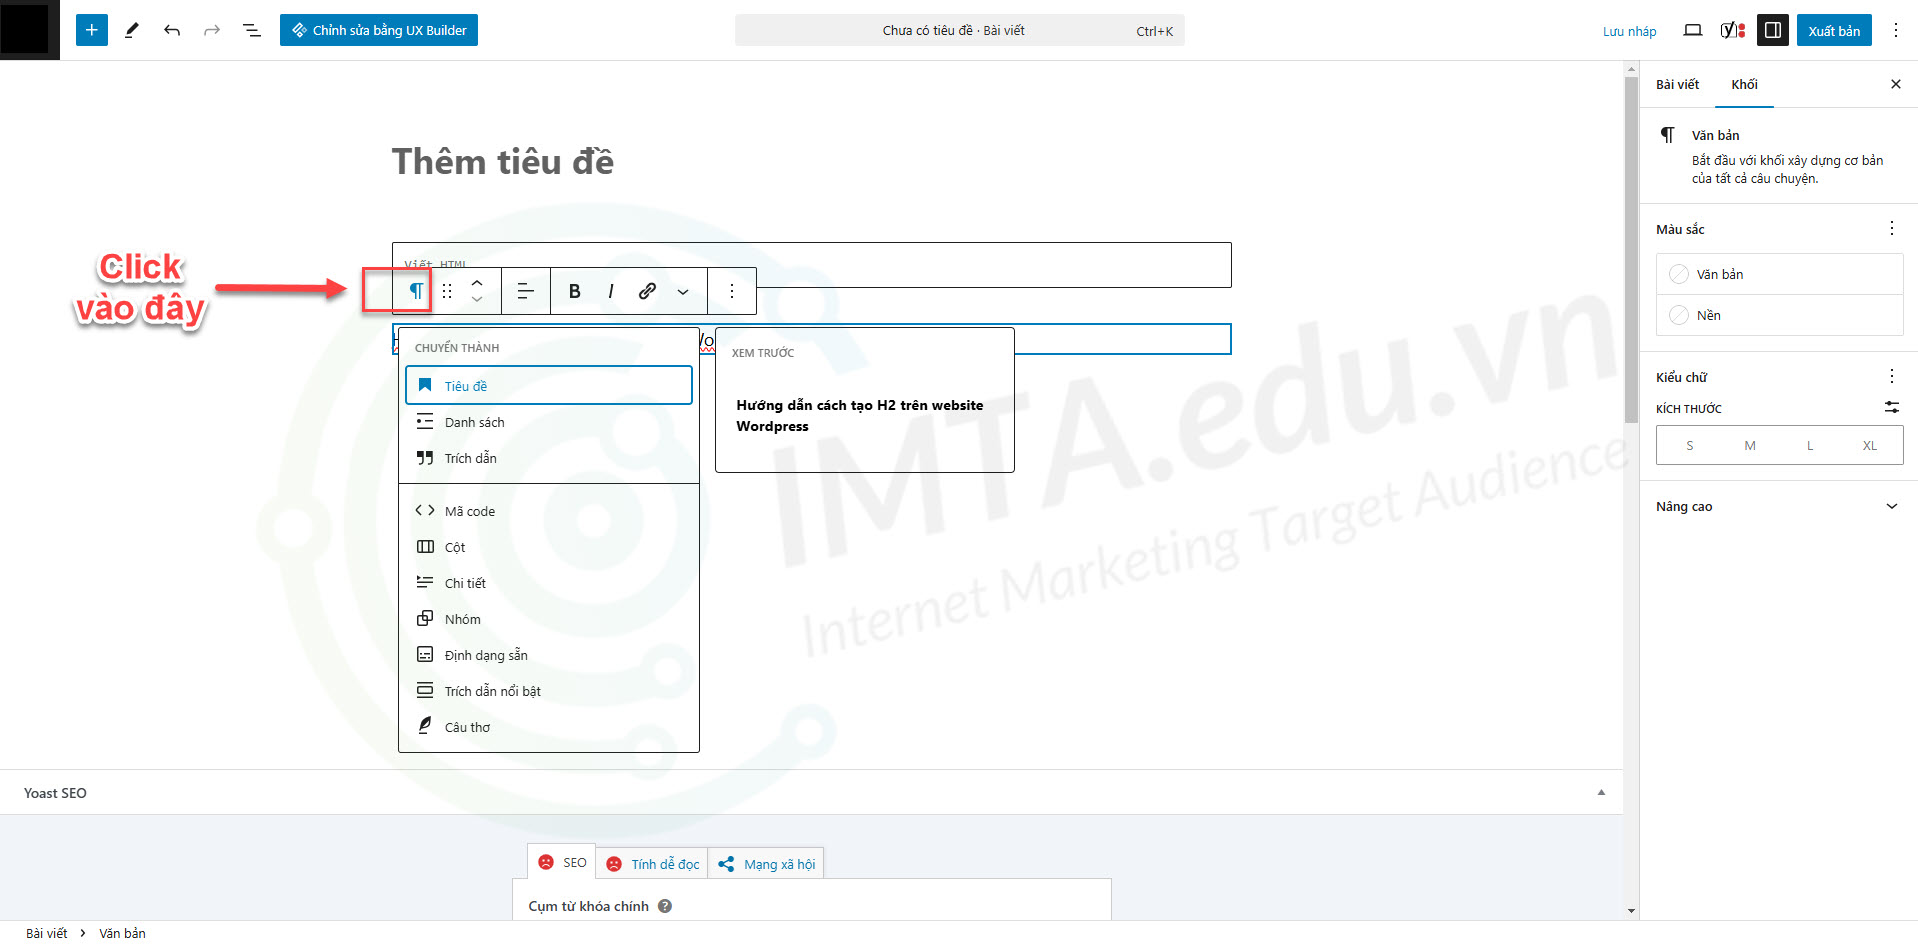Click the Redo arrow
This screenshot has width=1918, height=944.
tap(212, 30)
